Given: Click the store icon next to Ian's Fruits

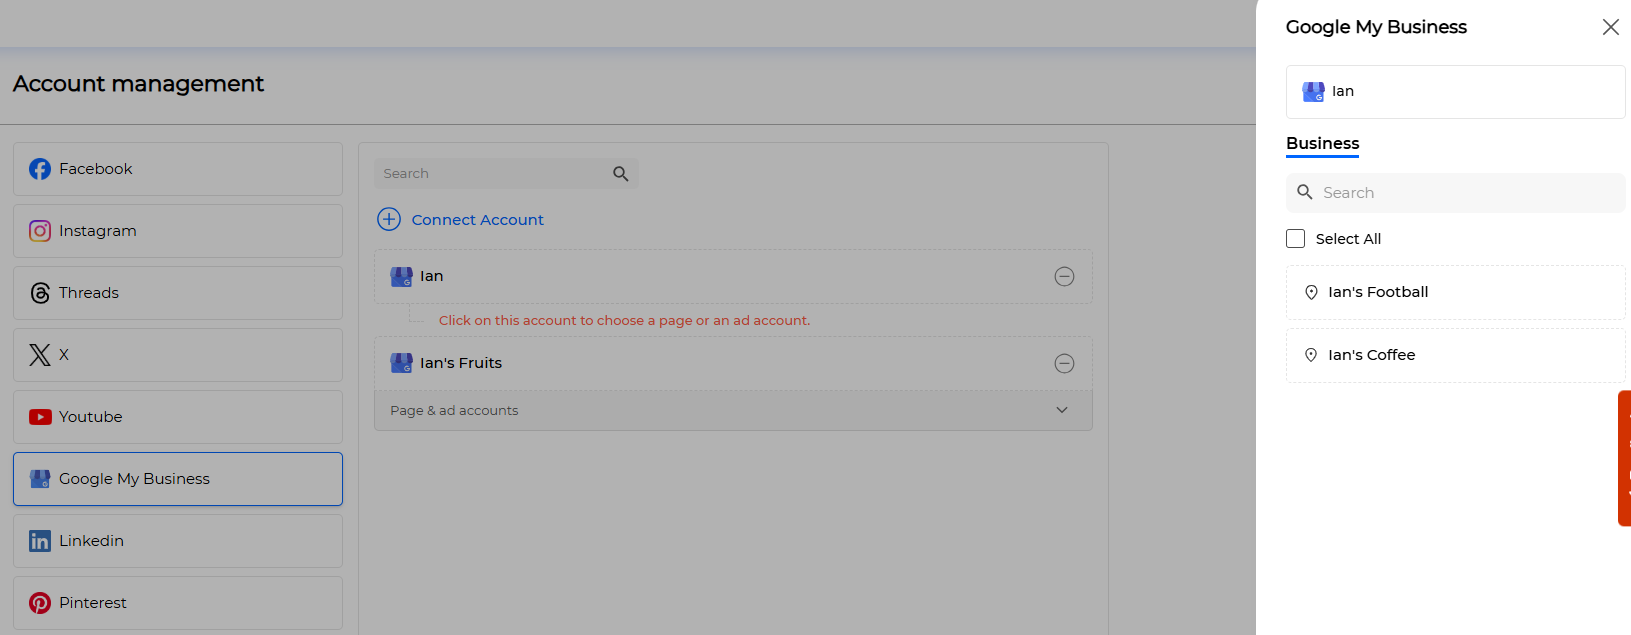Looking at the screenshot, I should (402, 363).
